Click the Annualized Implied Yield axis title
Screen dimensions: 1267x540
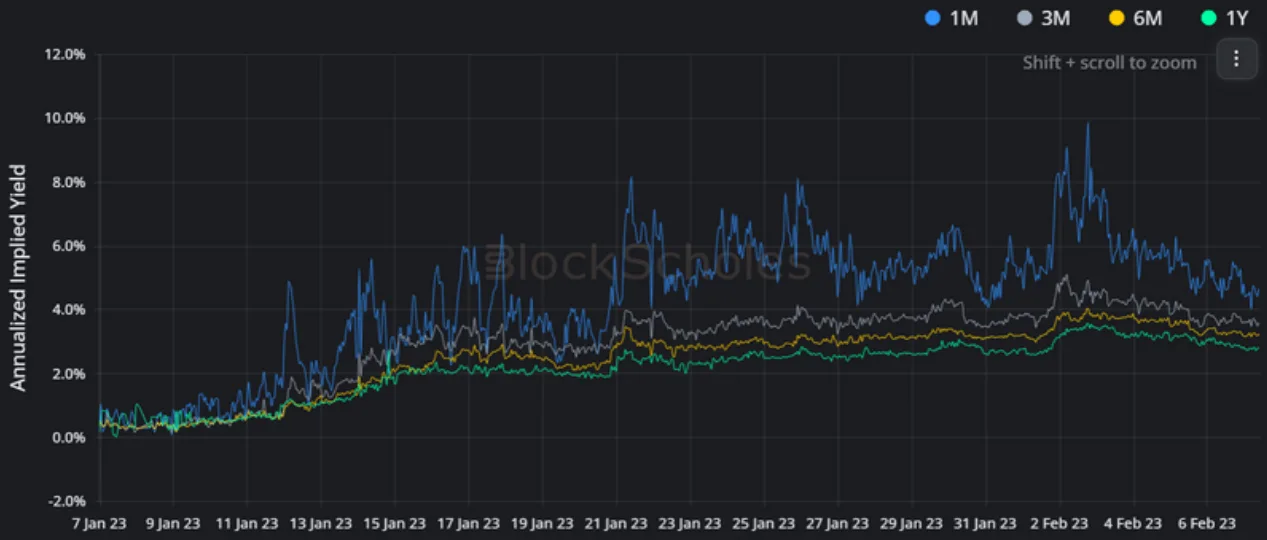[x=18, y=278]
